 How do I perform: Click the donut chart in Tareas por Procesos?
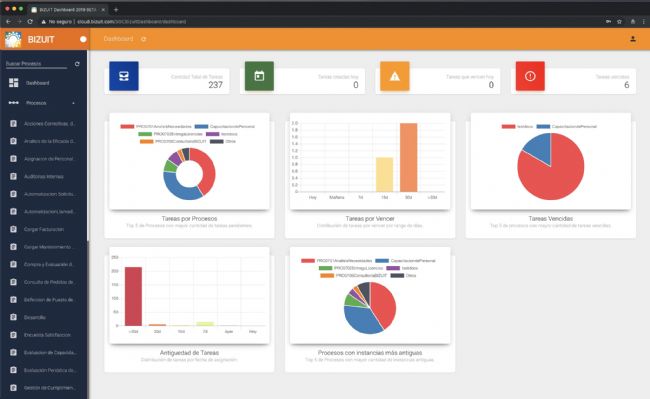pyautogui.click(x=189, y=174)
